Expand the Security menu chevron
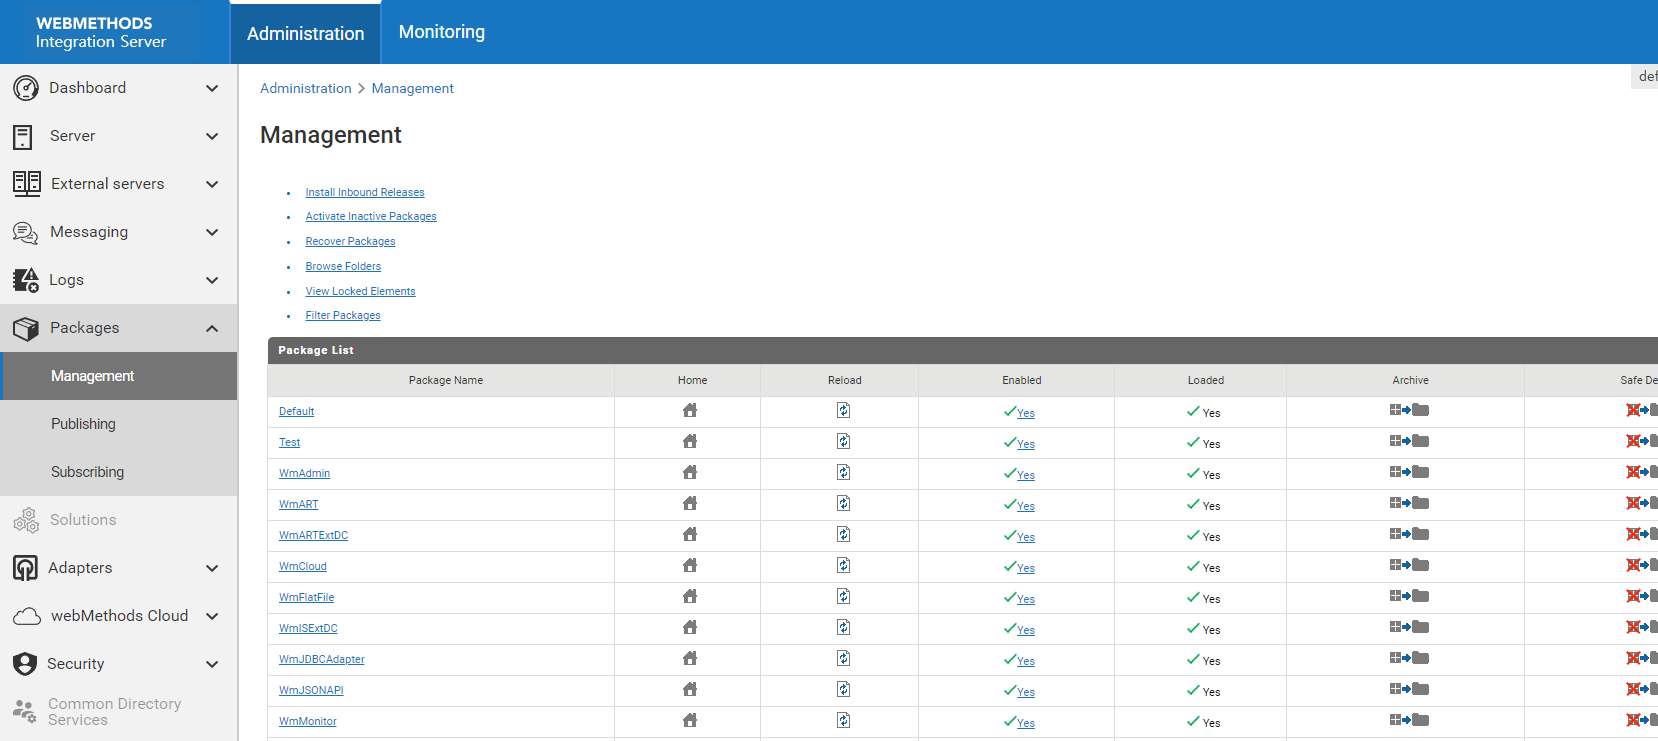1658x741 pixels. tap(212, 664)
